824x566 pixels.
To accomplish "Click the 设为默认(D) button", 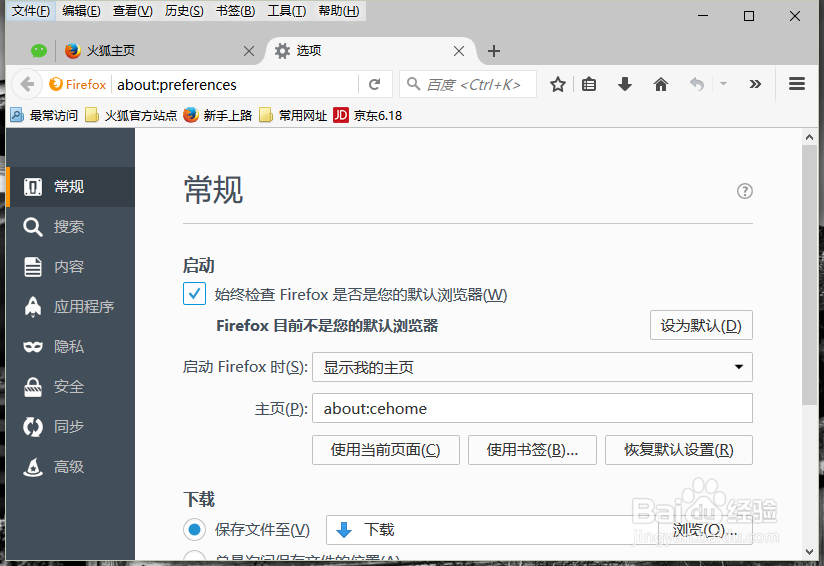I will click(x=701, y=325).
